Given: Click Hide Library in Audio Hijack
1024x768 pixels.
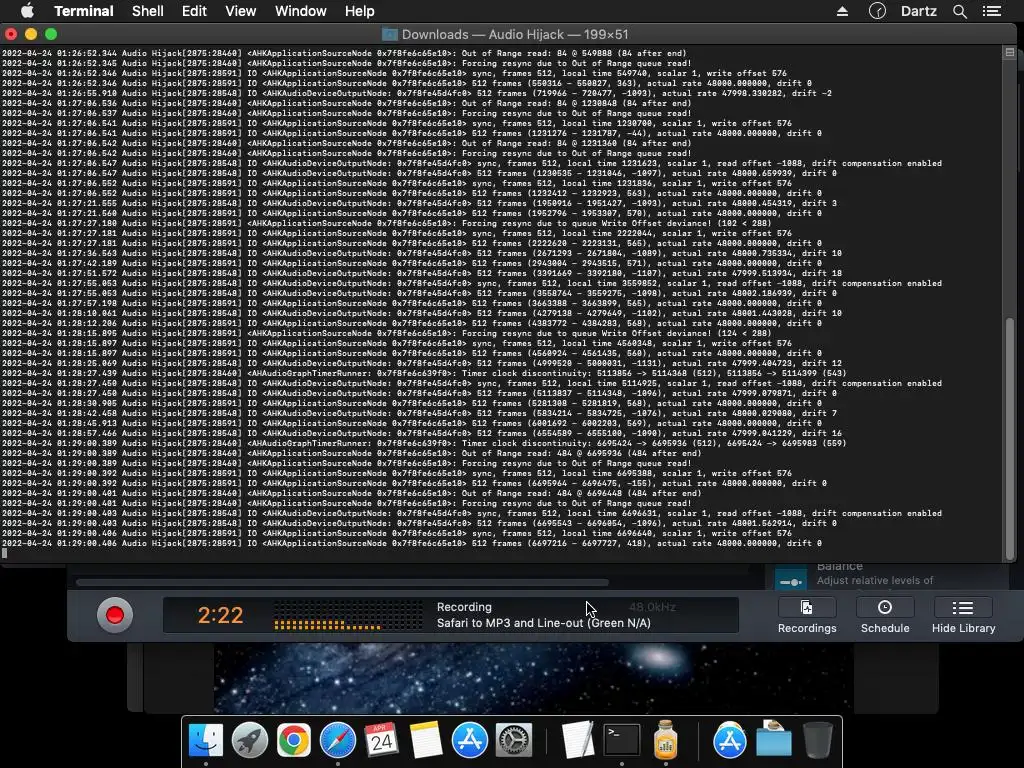Looking at the screenshot, I should pyautogui.click(x=963, y=616).
